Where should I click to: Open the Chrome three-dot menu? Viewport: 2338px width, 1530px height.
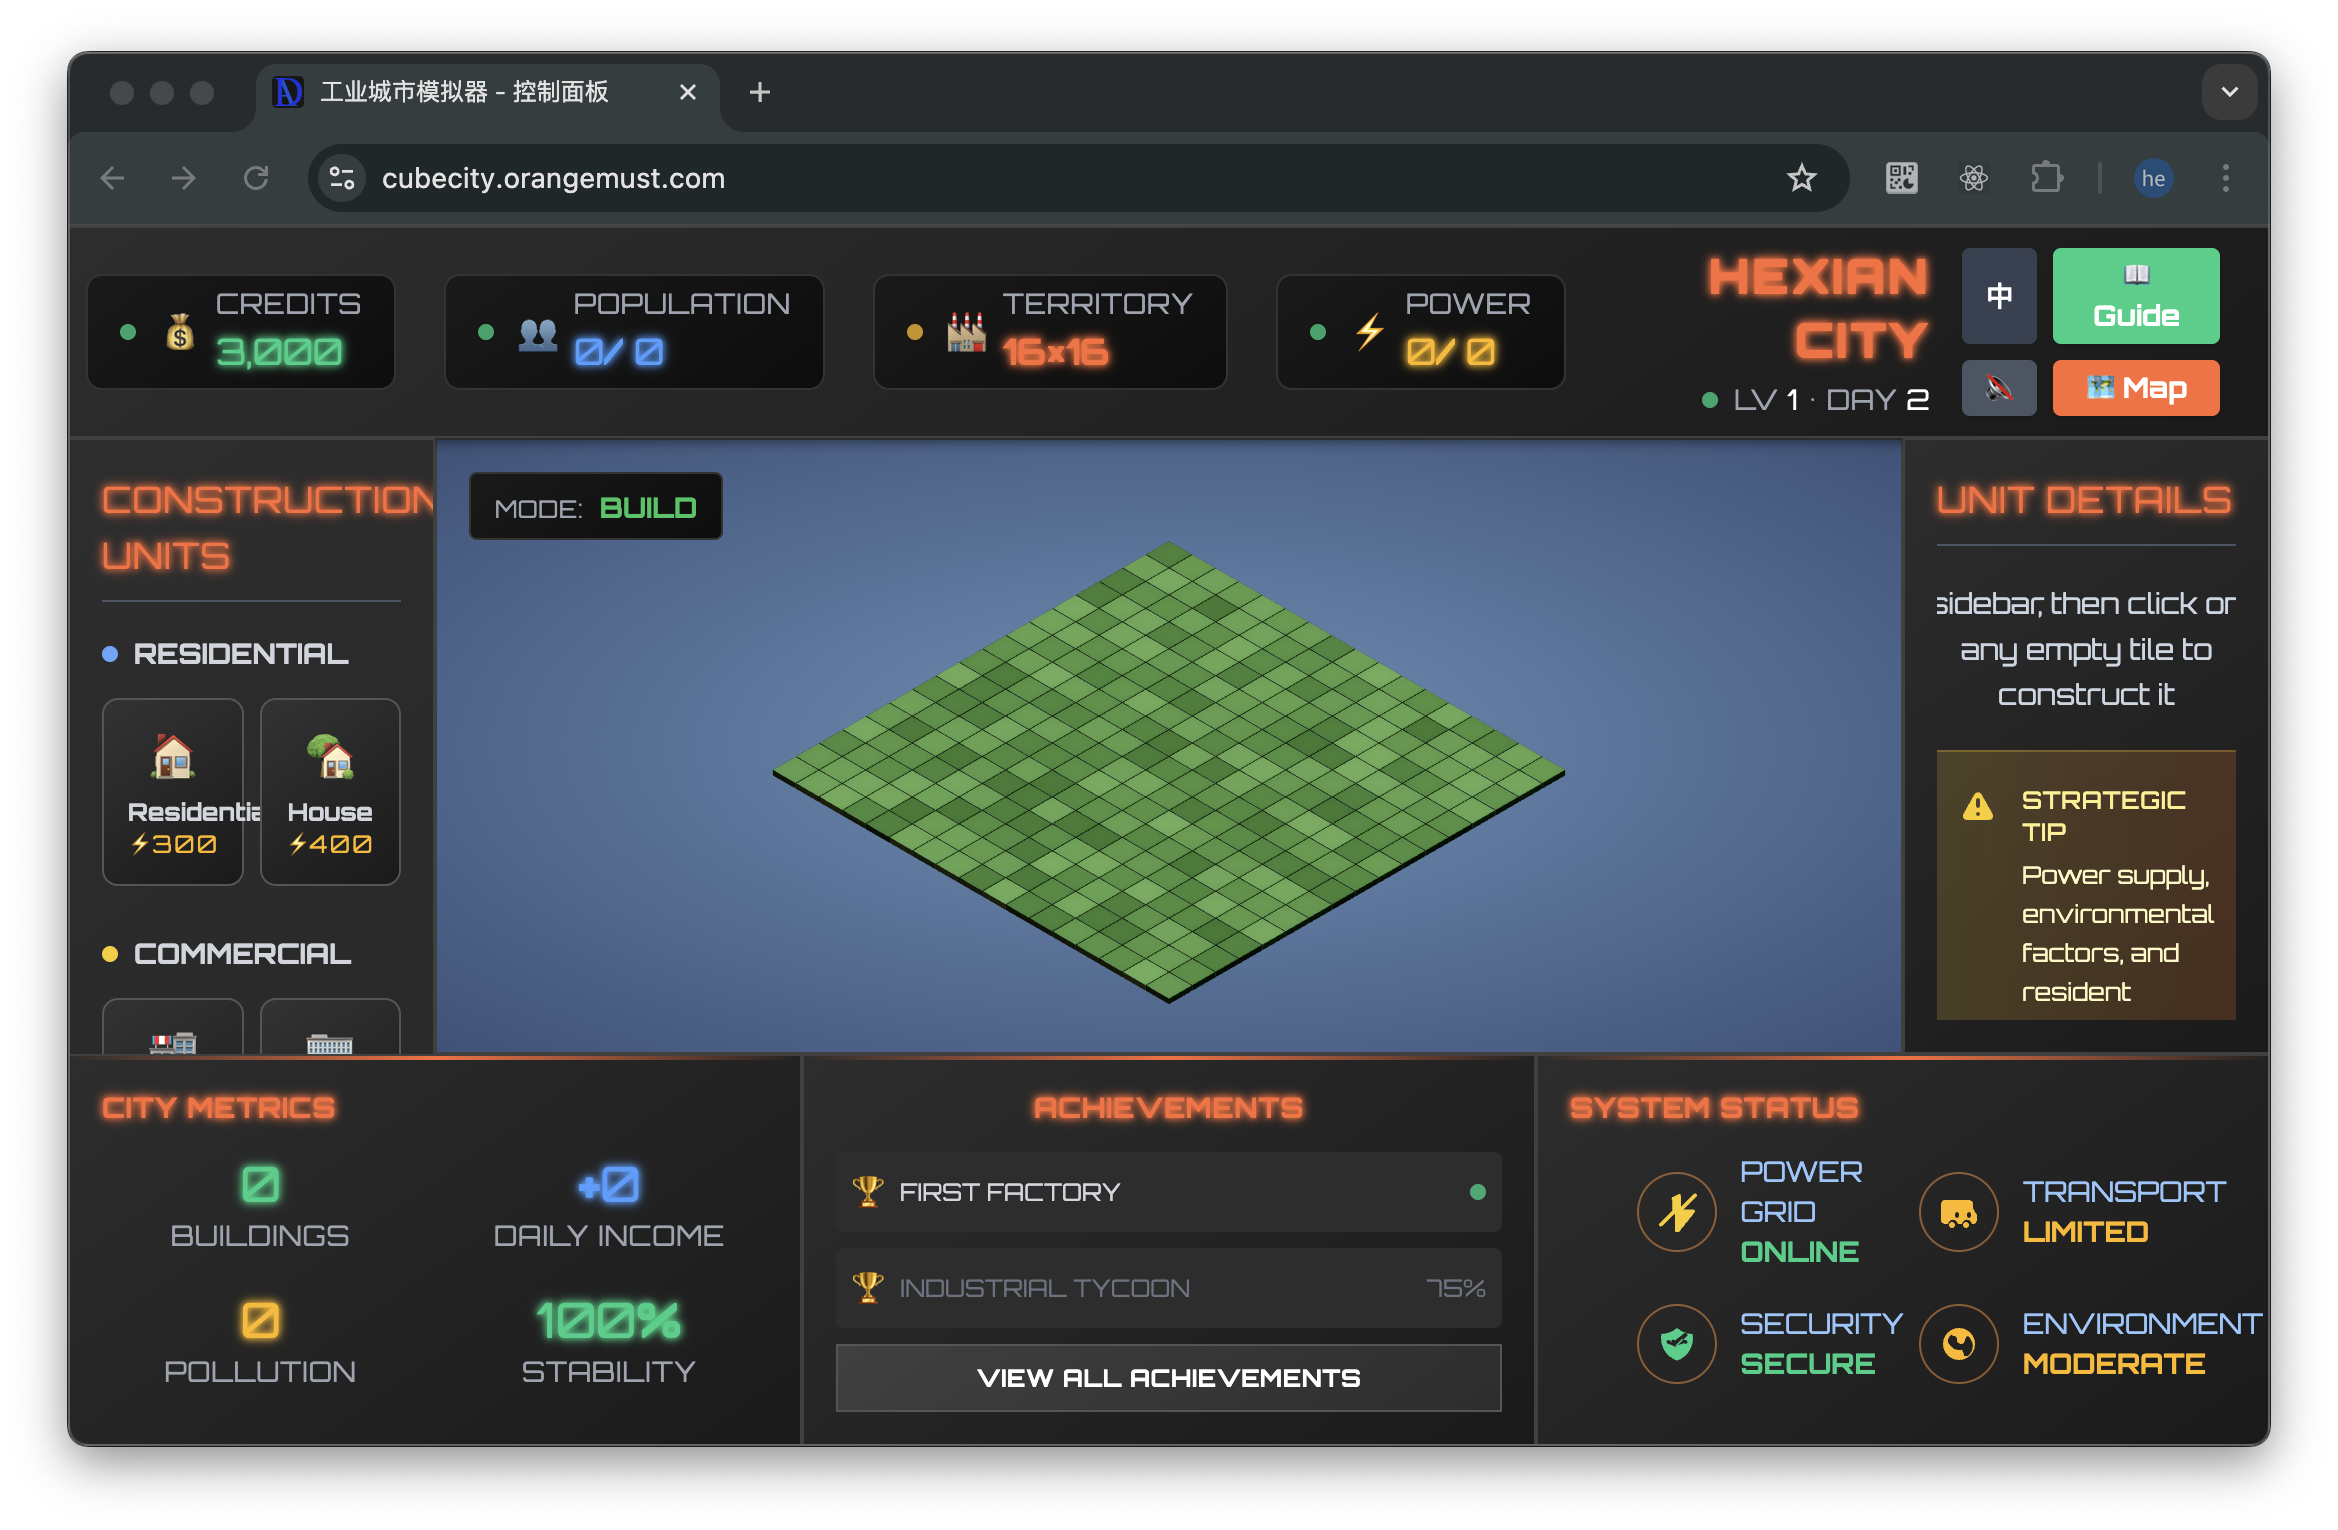(2225, 178)
